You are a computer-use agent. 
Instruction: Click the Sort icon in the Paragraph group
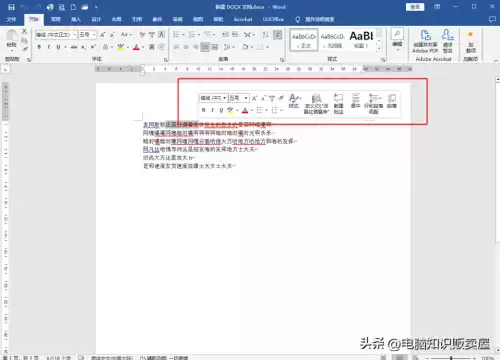point(265,35)
